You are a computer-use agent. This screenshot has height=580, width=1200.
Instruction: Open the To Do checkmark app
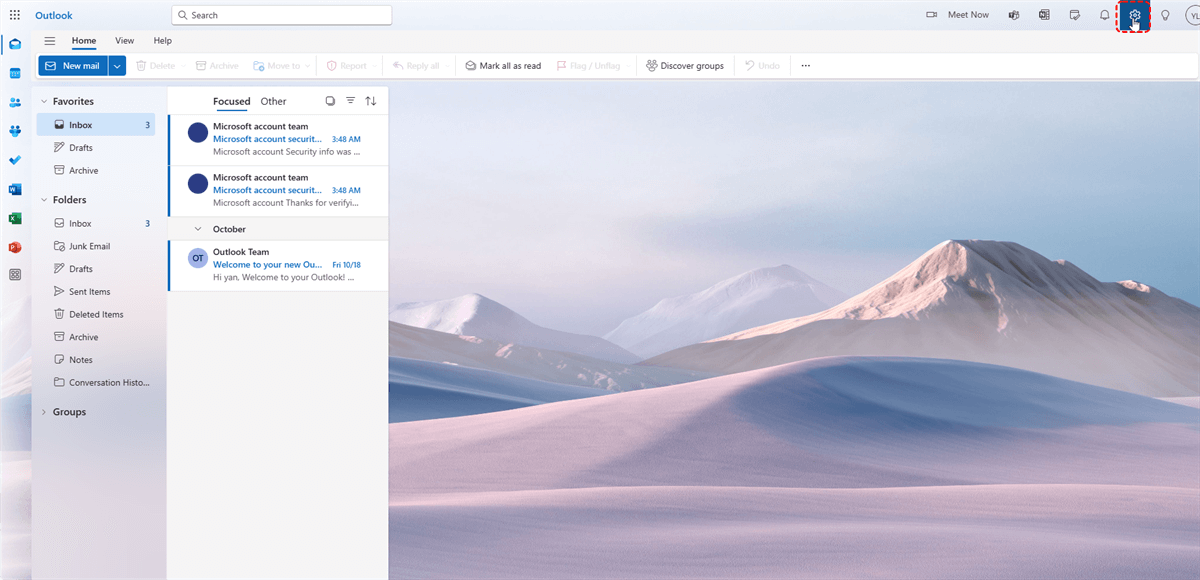[x=15, y=160]
